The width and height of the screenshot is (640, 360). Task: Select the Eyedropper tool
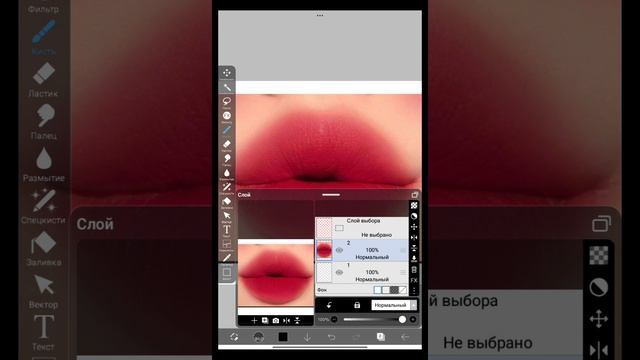point(227,258)
